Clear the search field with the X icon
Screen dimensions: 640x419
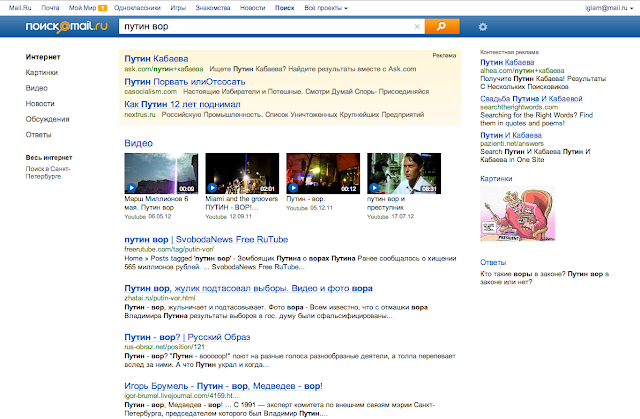coord(417,27)
